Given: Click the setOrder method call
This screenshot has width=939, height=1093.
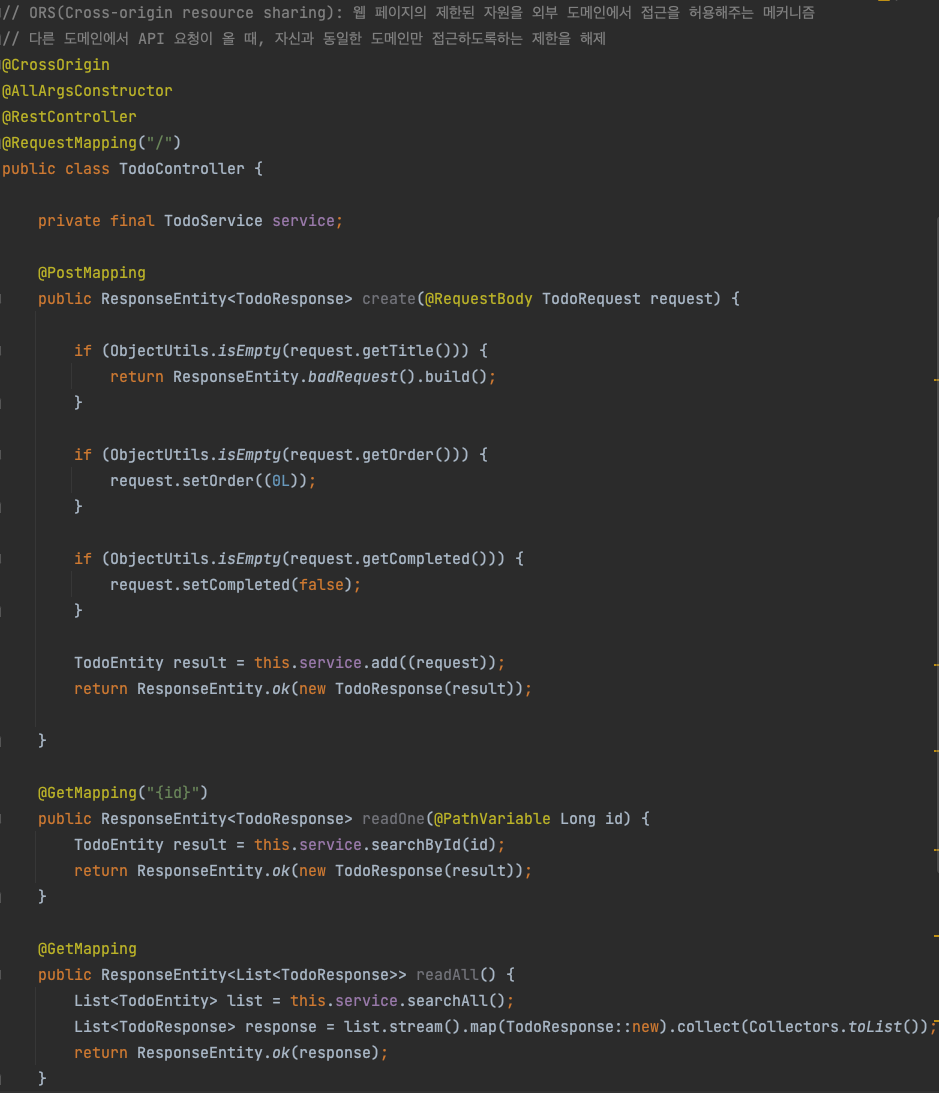Looking at the screenshot, I should click(217, 481).
